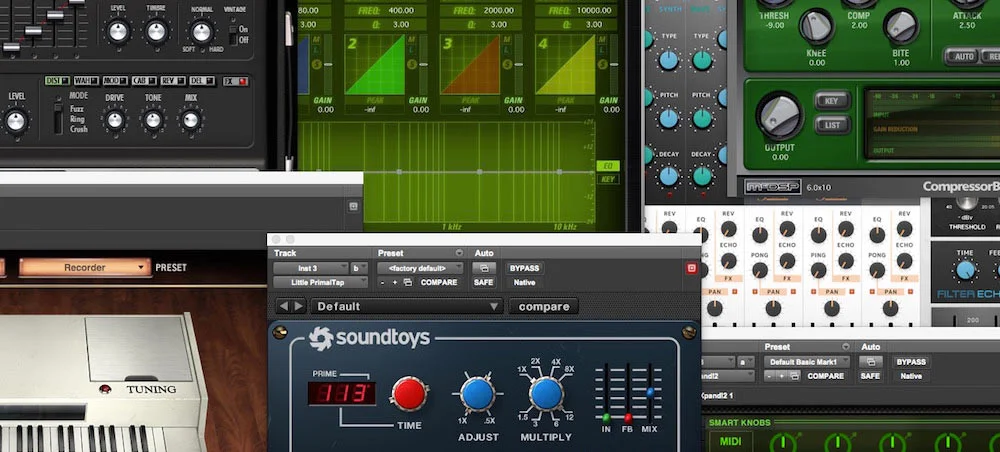Solo EQ band 3 with its S button
Screen dimensions: 1000x452
(x=506, y=64)
